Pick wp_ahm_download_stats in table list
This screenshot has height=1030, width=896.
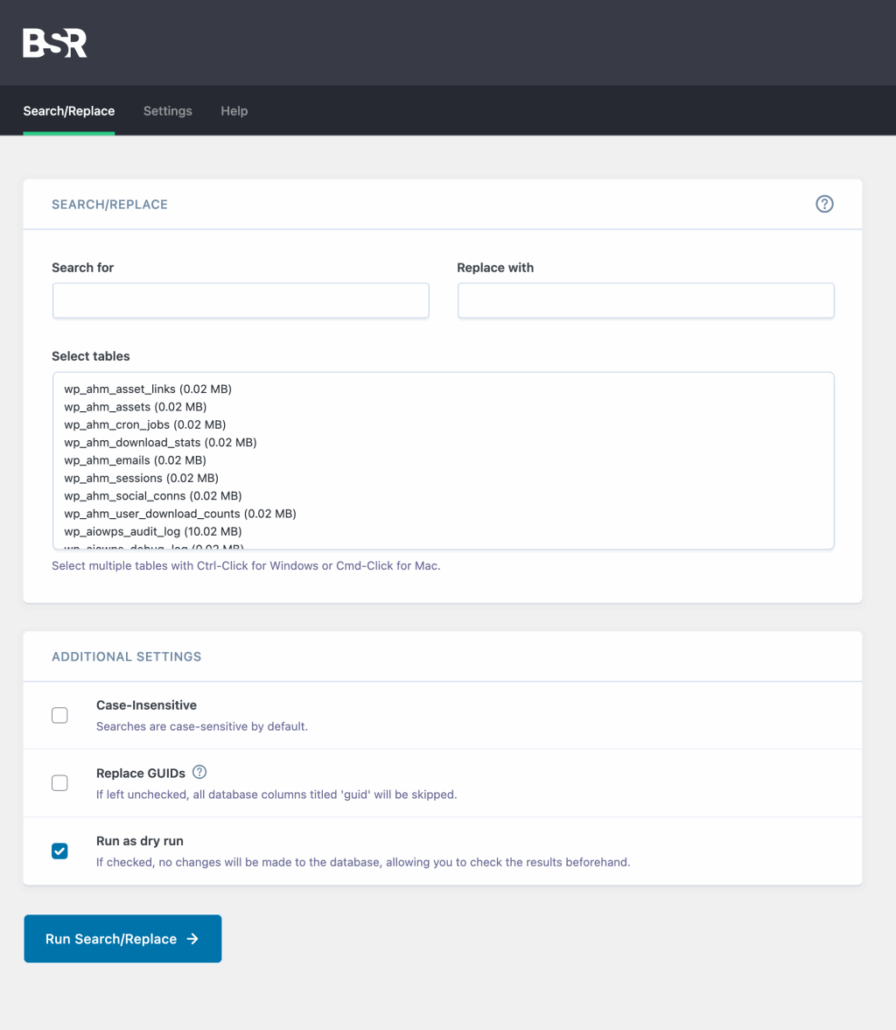click(160, 442)
